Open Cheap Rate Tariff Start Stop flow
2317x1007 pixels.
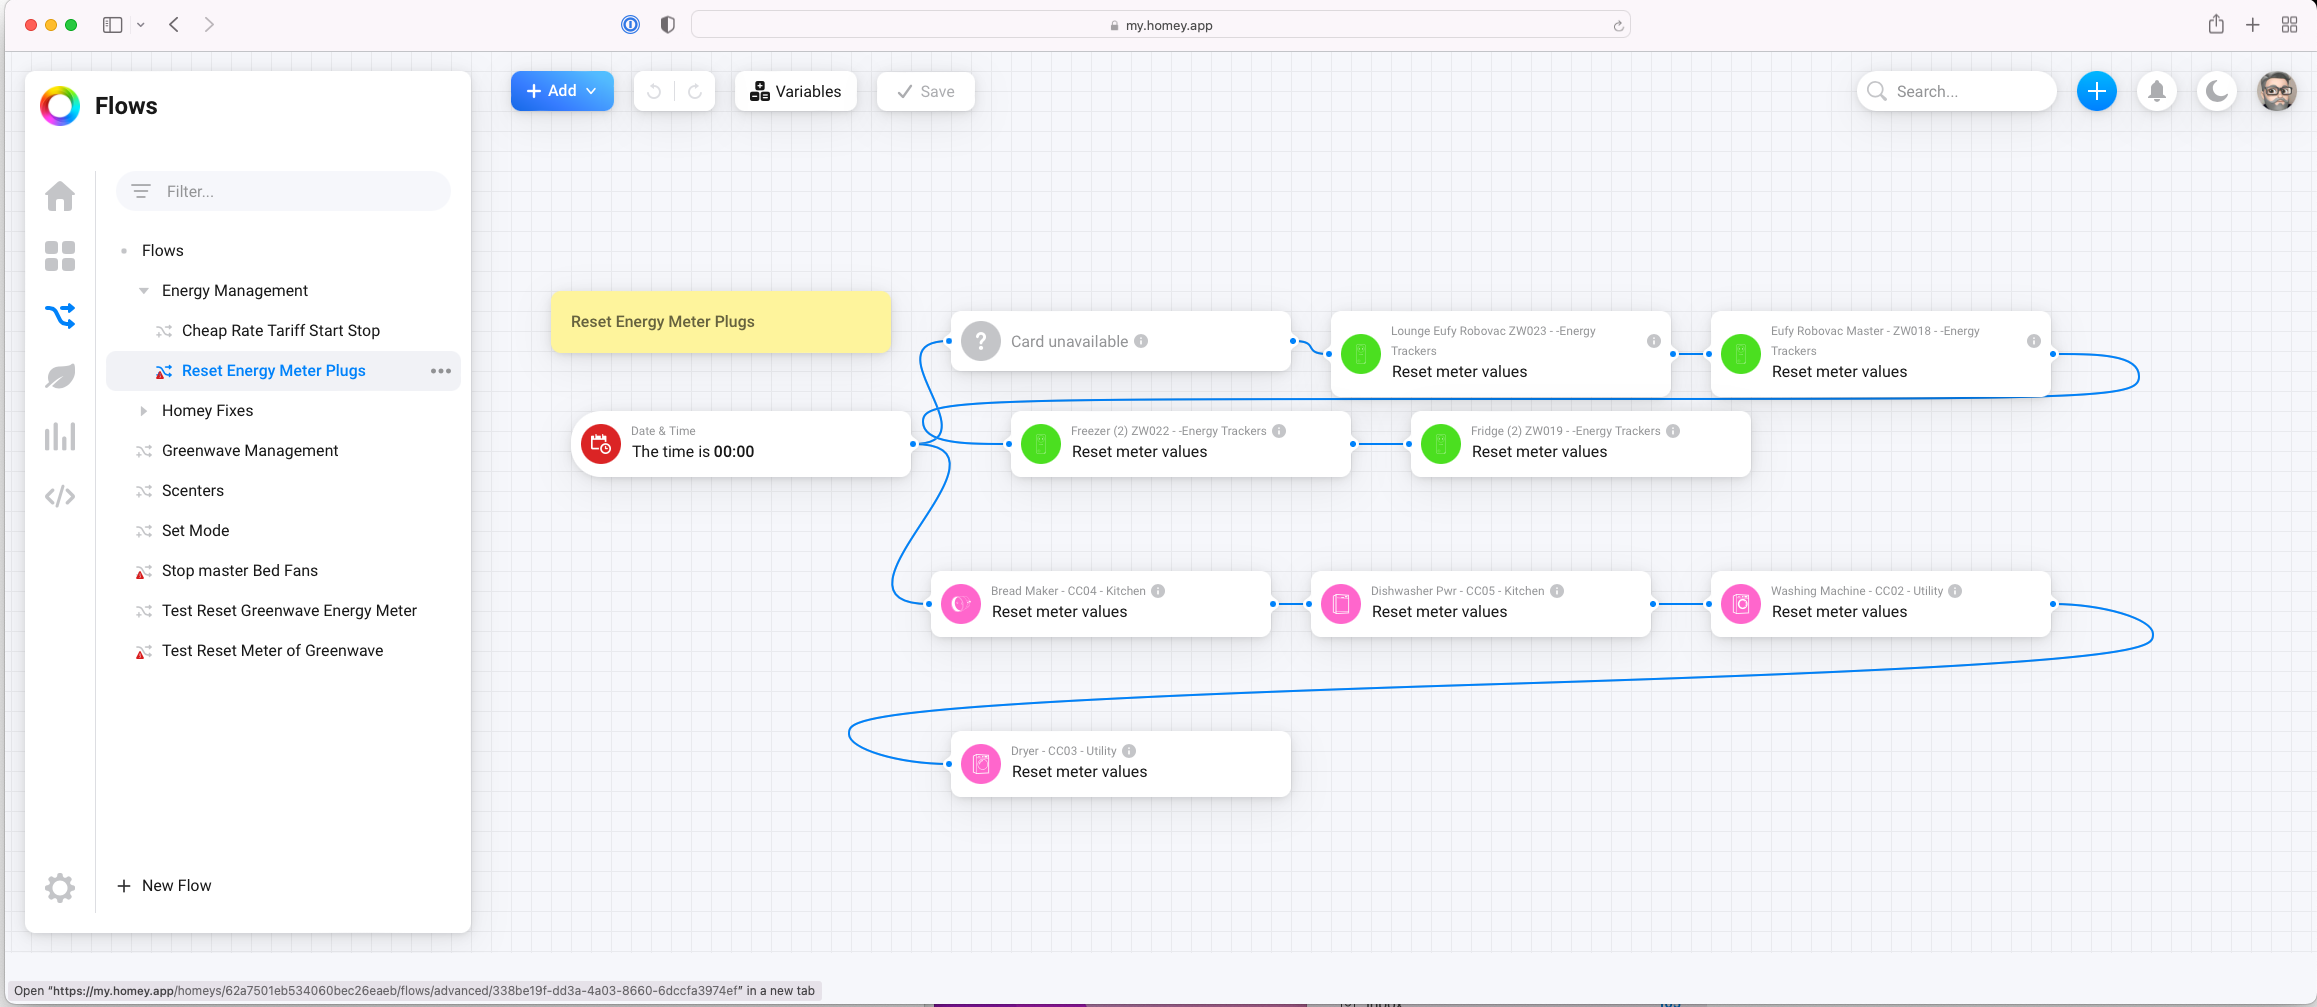point(283,331)
